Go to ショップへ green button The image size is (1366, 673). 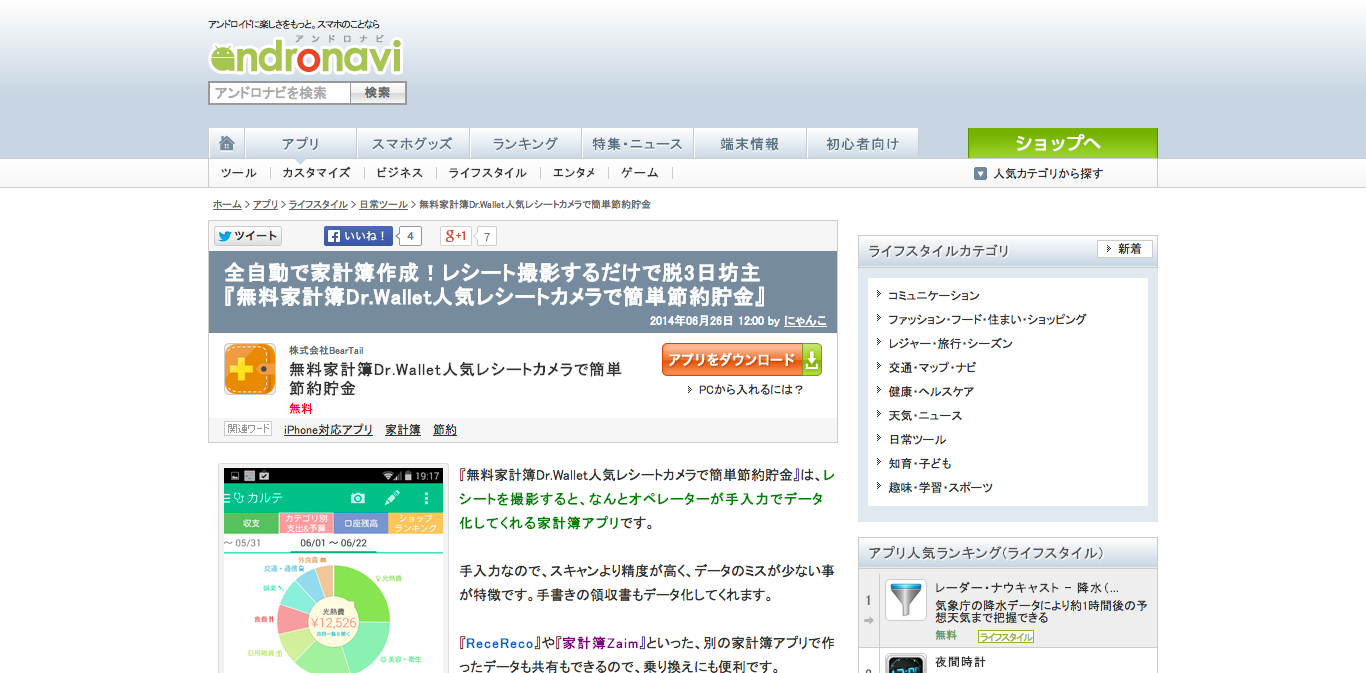[1063, 143]
